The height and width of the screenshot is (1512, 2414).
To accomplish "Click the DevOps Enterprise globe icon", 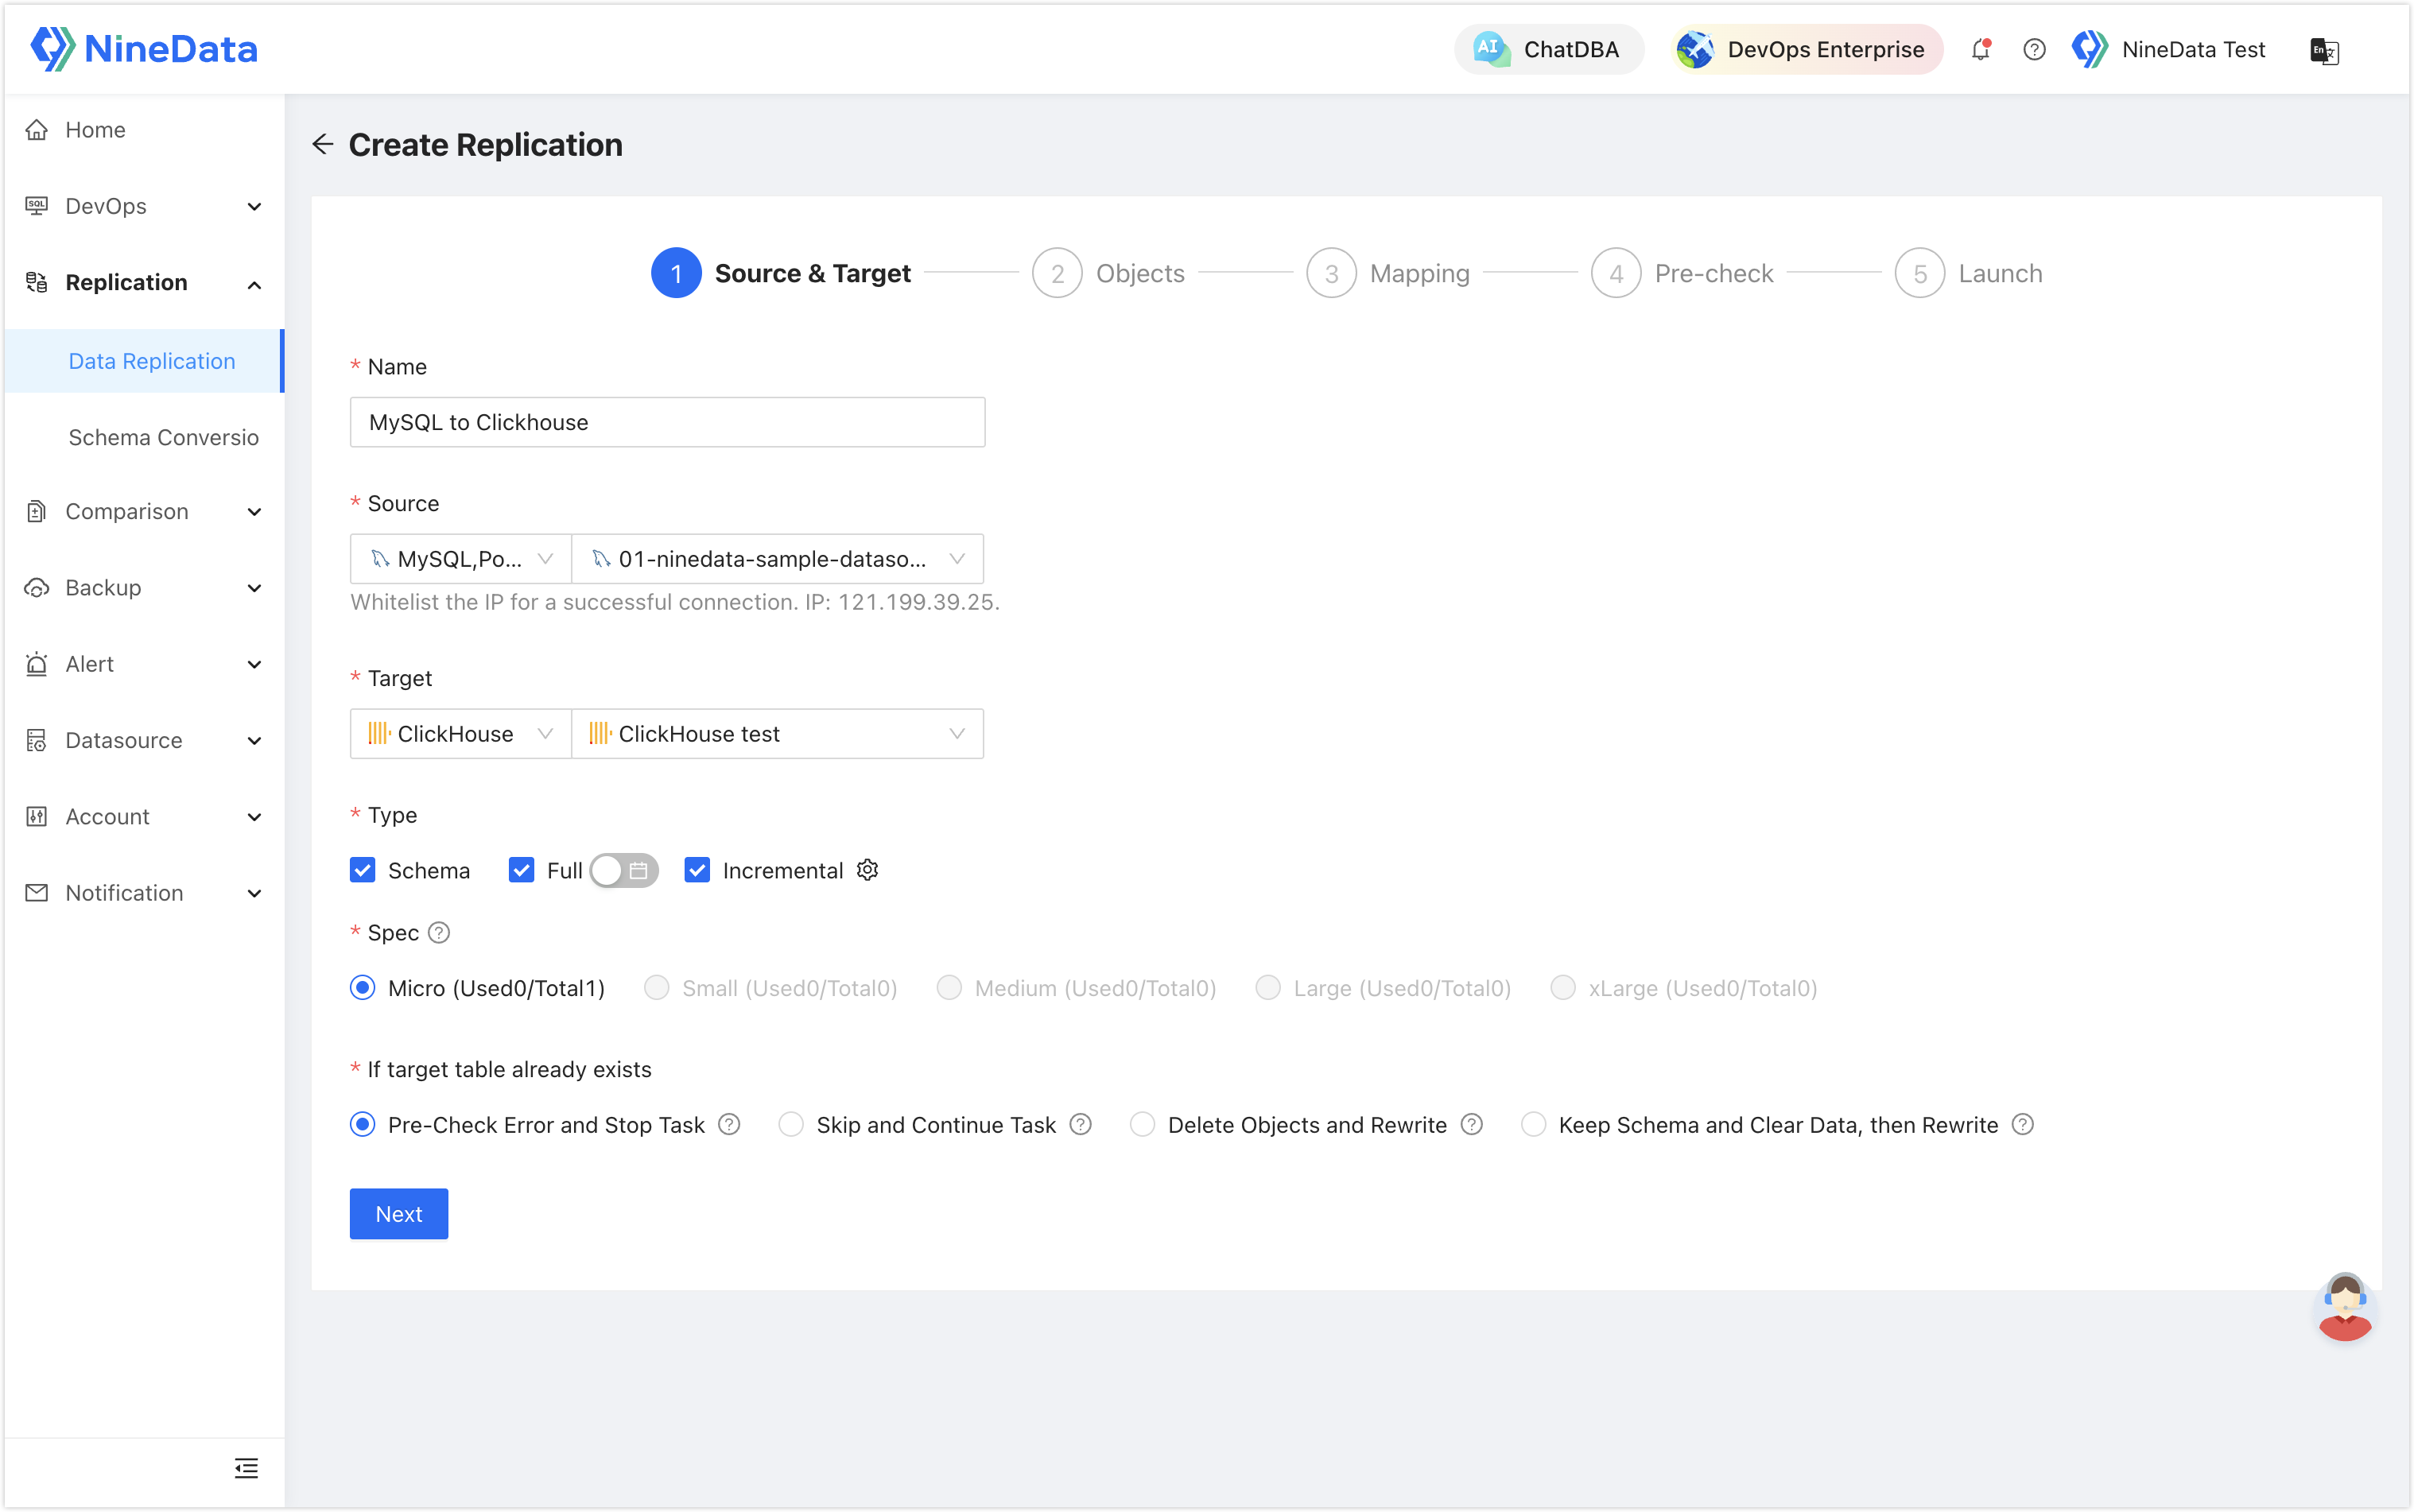I will pos(1695,49).
